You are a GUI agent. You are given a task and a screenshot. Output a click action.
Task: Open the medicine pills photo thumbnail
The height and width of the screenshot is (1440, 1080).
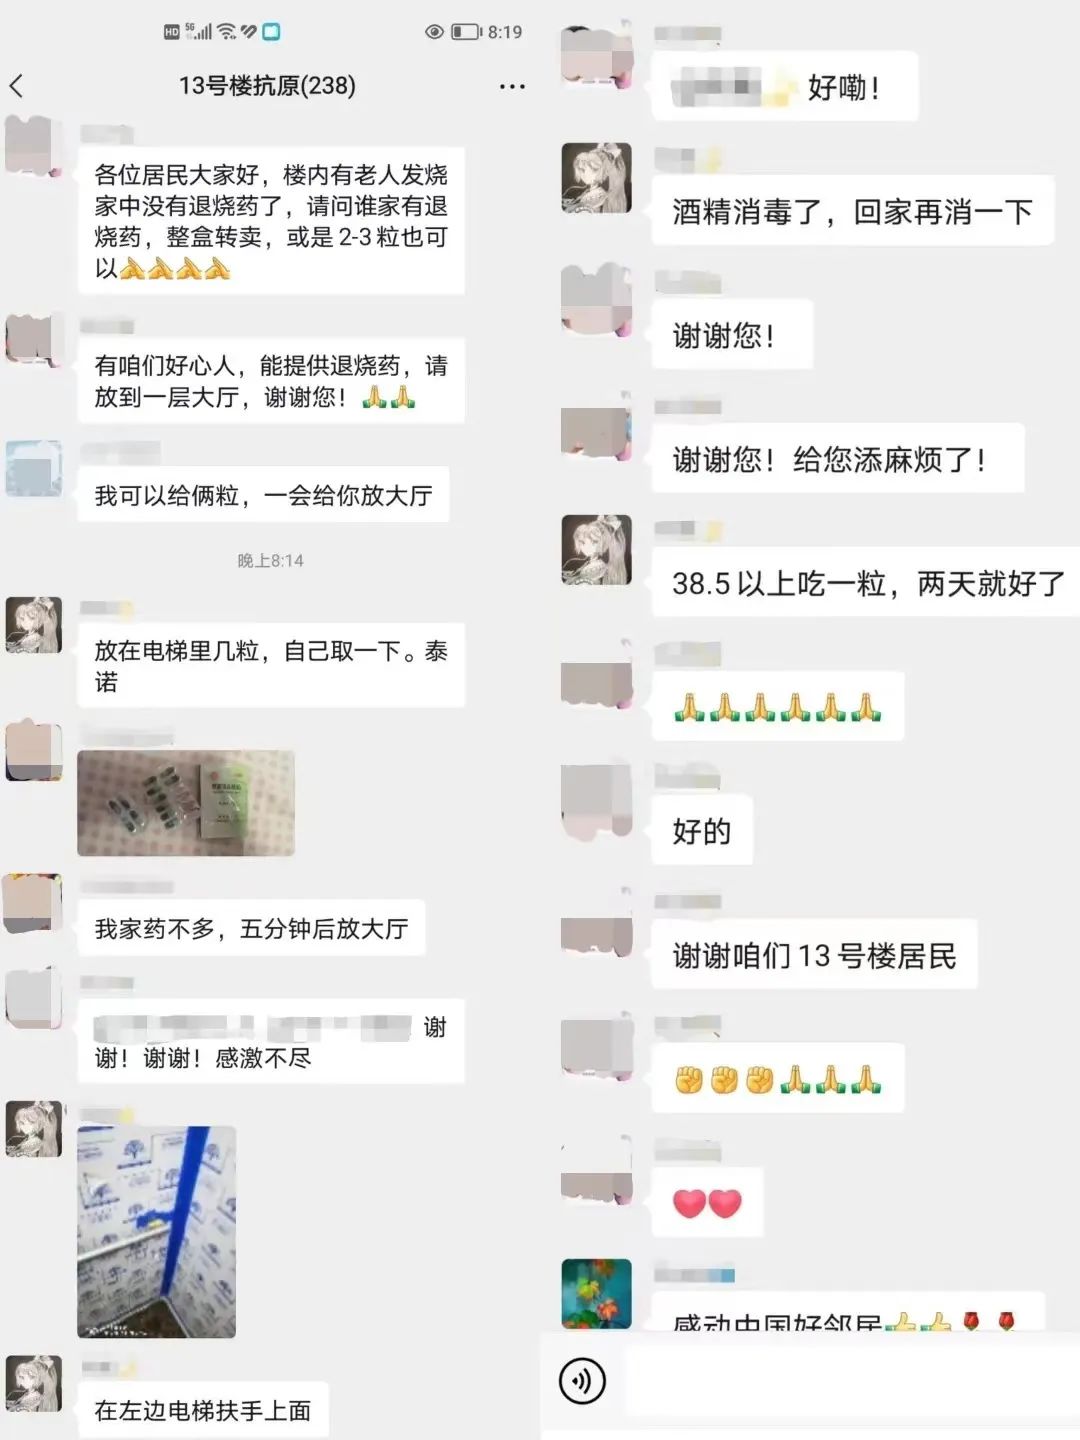pyautogui.click(x=186, y=803)
